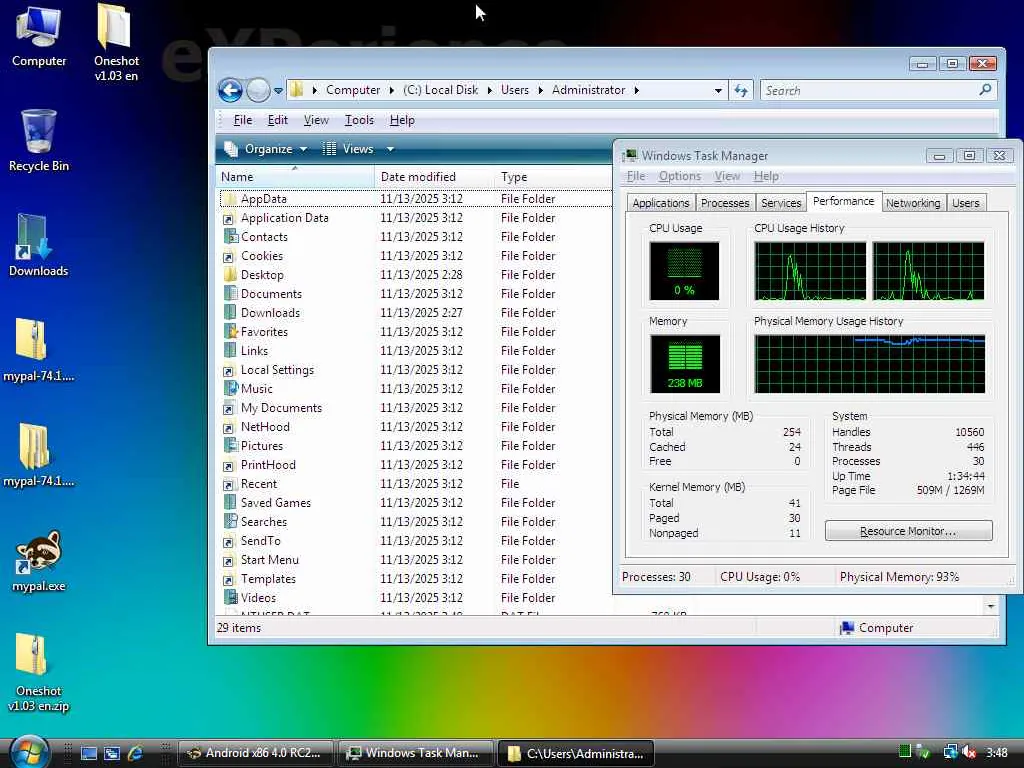
Task: Click the green CPU meter tray icon
Action: (904, 752)
